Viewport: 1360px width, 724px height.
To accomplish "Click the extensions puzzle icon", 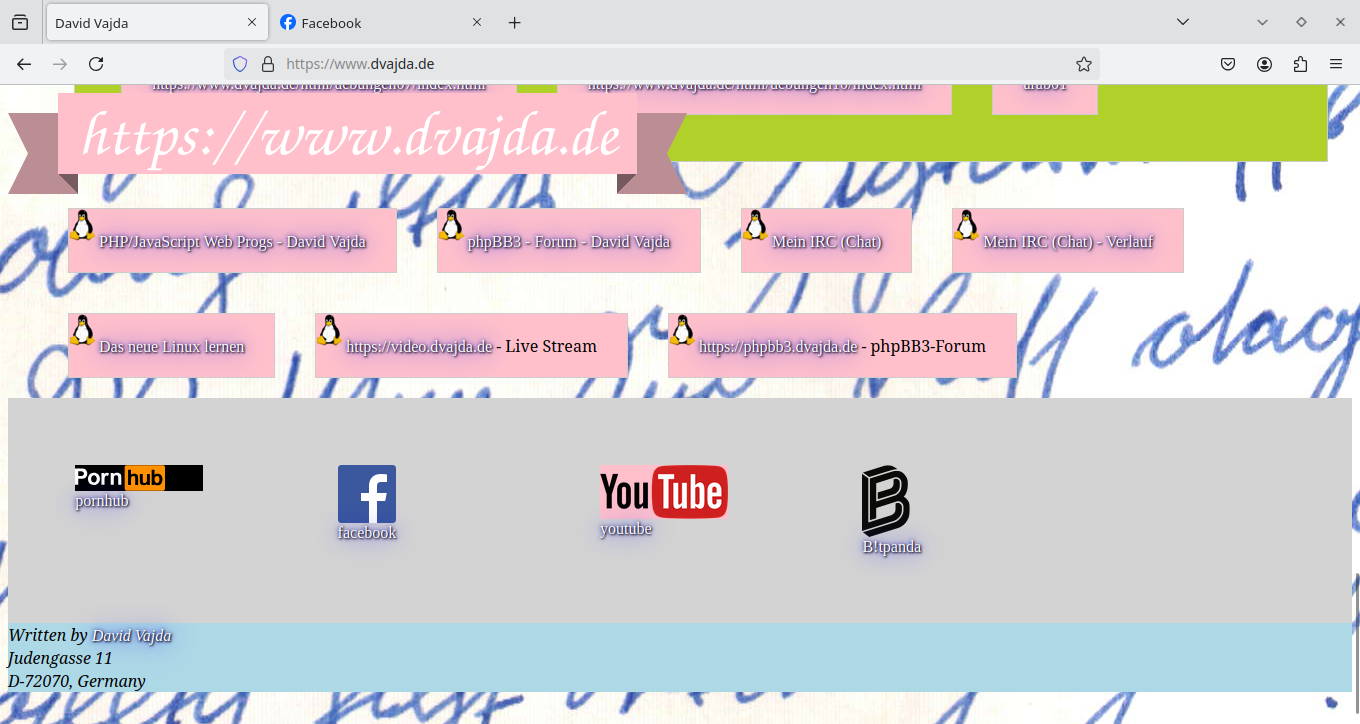I will click(x=1300, y=63).
